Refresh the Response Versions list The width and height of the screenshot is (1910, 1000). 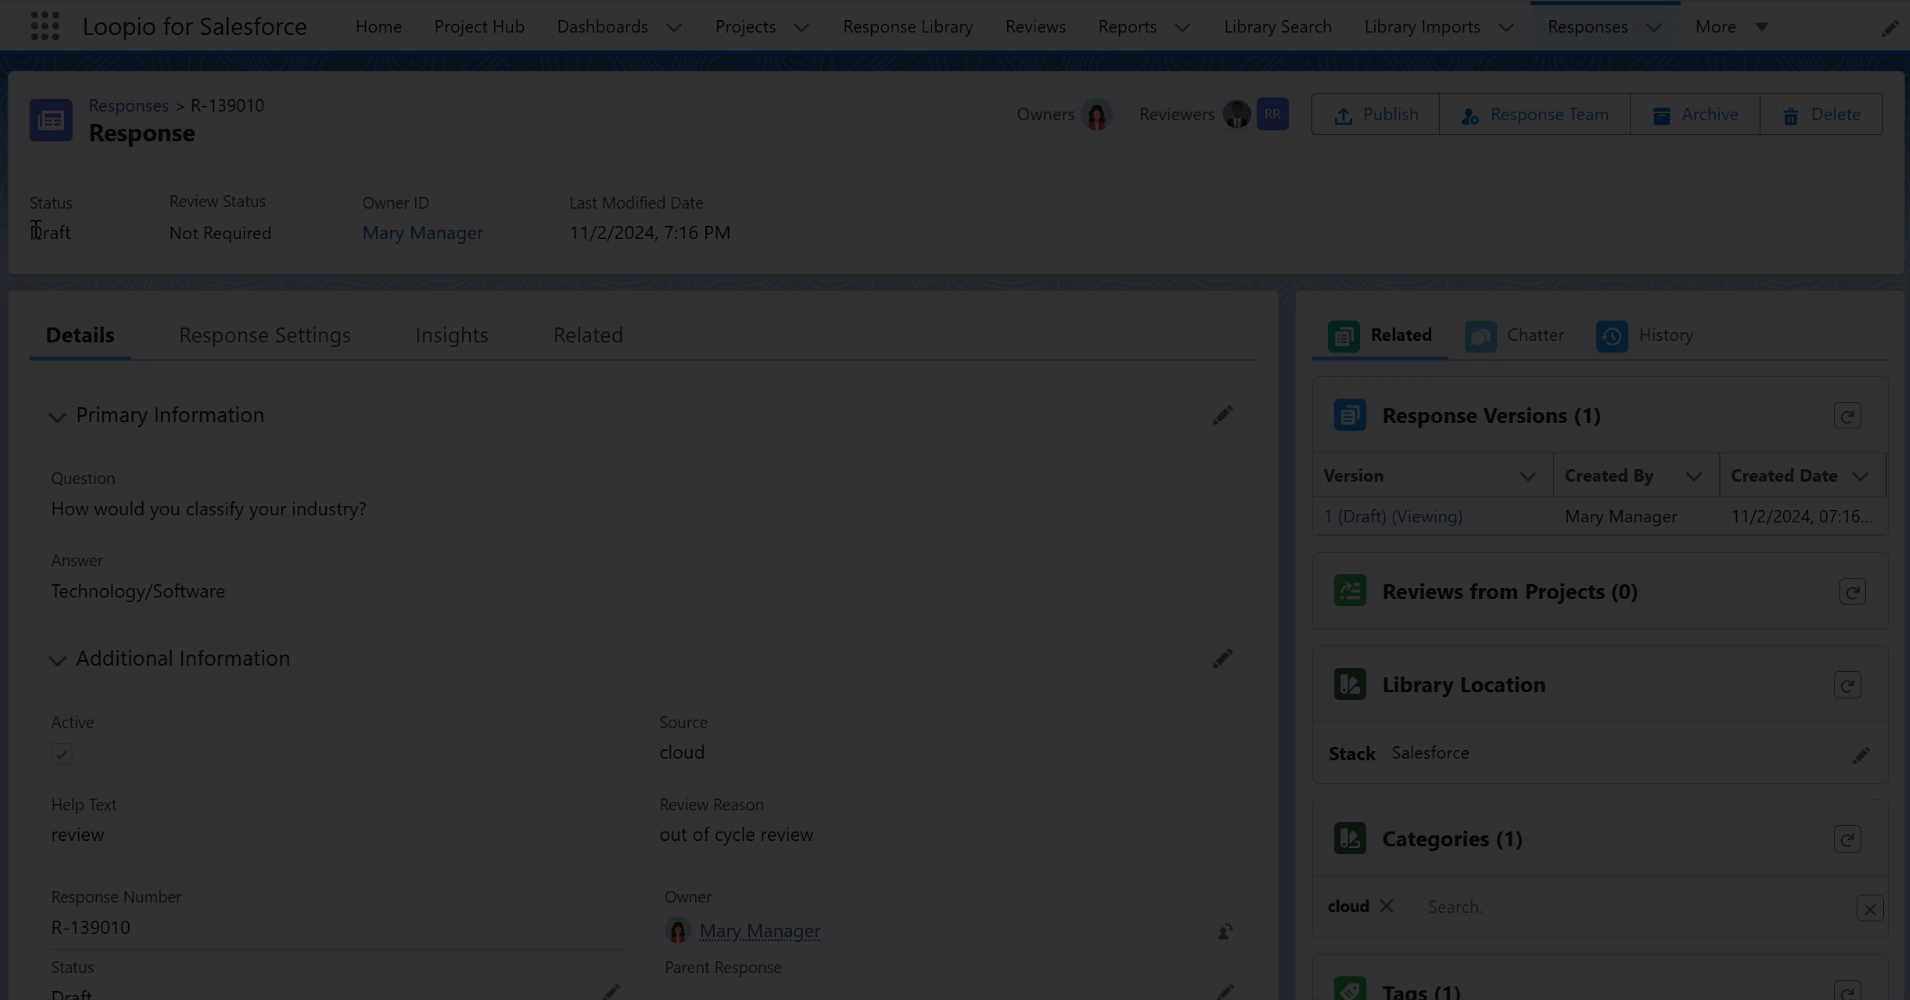click(x=1847, y=416)
